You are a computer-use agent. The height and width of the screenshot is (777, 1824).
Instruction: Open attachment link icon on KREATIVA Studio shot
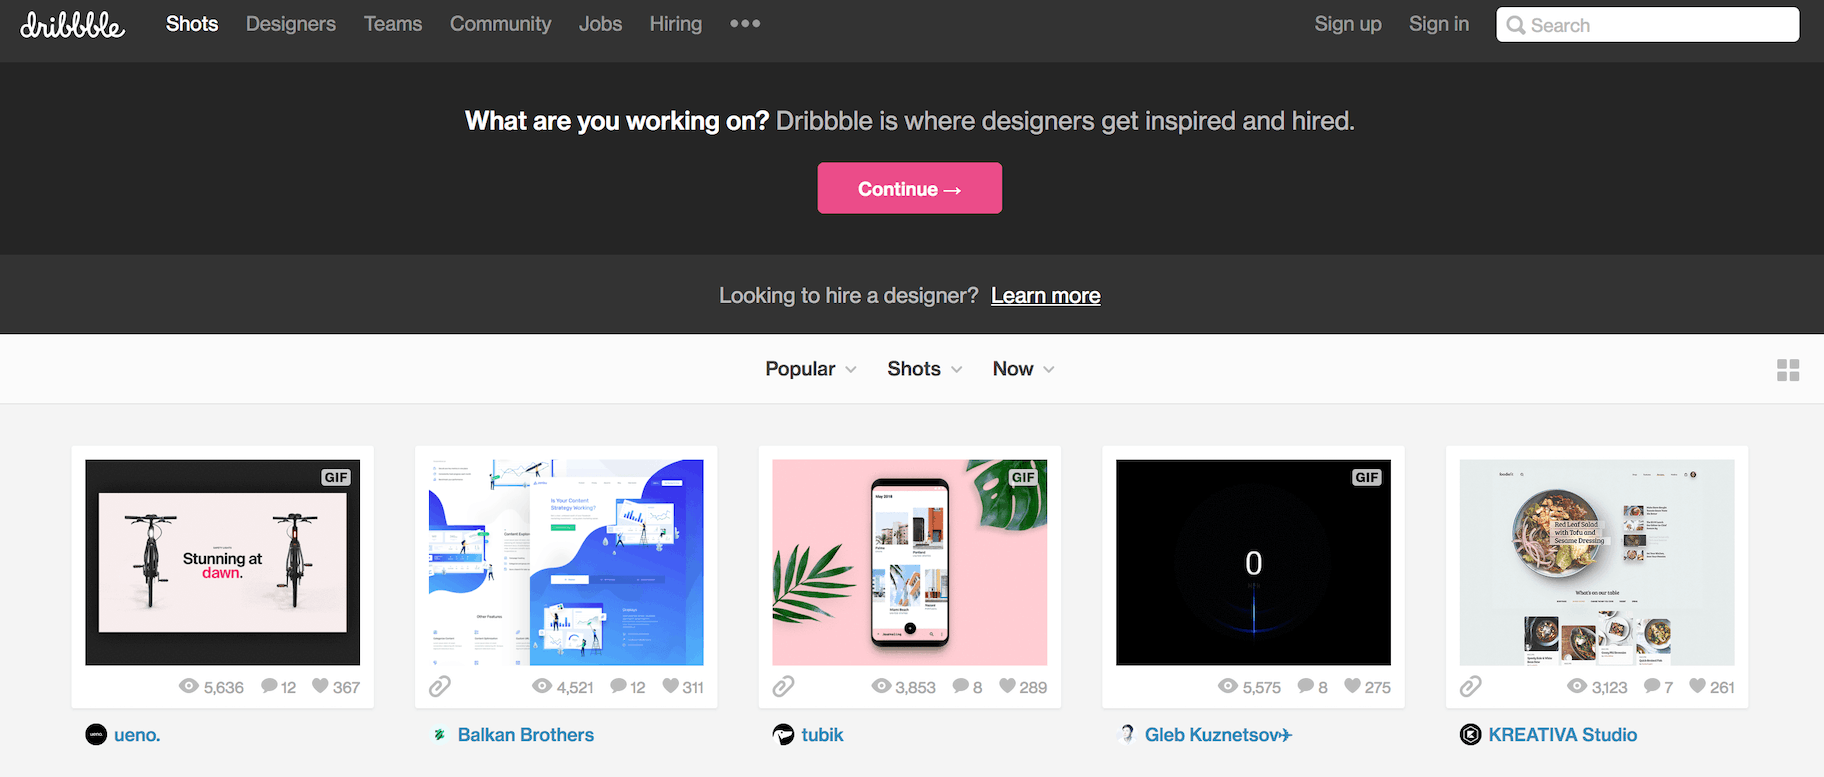1471,686
